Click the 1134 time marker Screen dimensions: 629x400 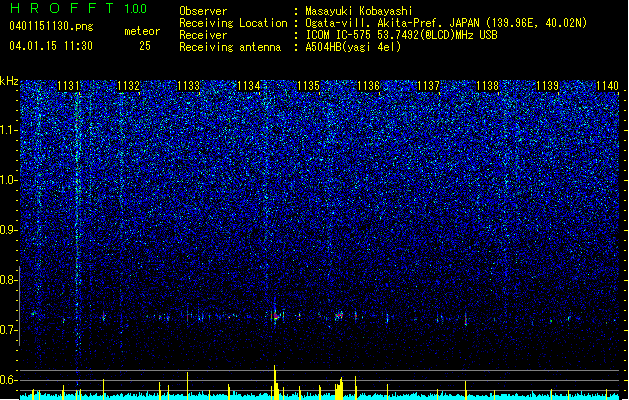click(248, 85)
